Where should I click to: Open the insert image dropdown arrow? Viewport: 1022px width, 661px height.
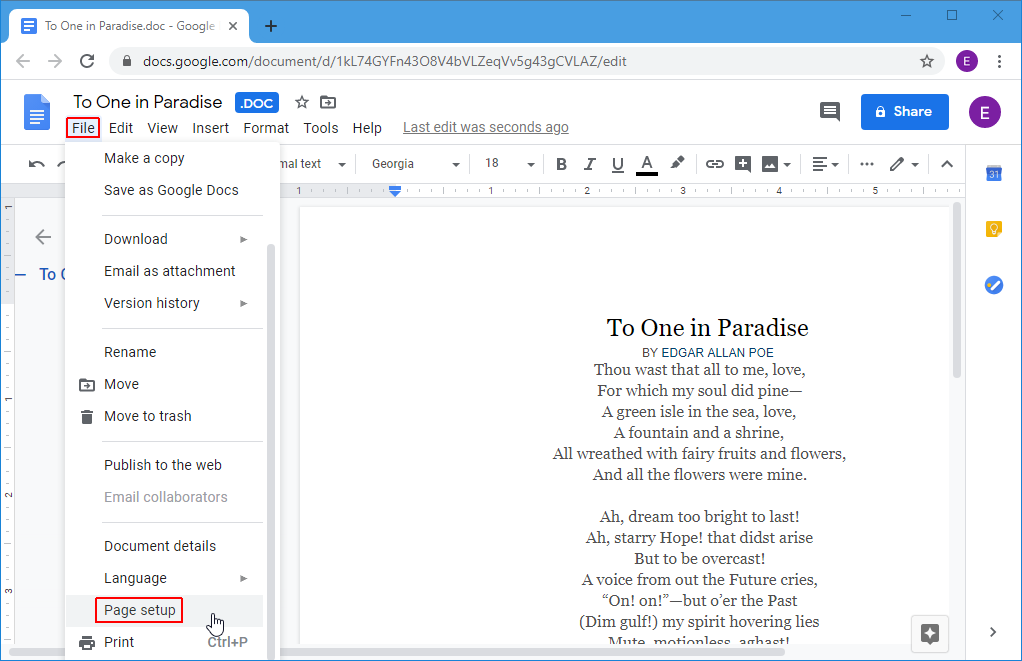[788, 163]
